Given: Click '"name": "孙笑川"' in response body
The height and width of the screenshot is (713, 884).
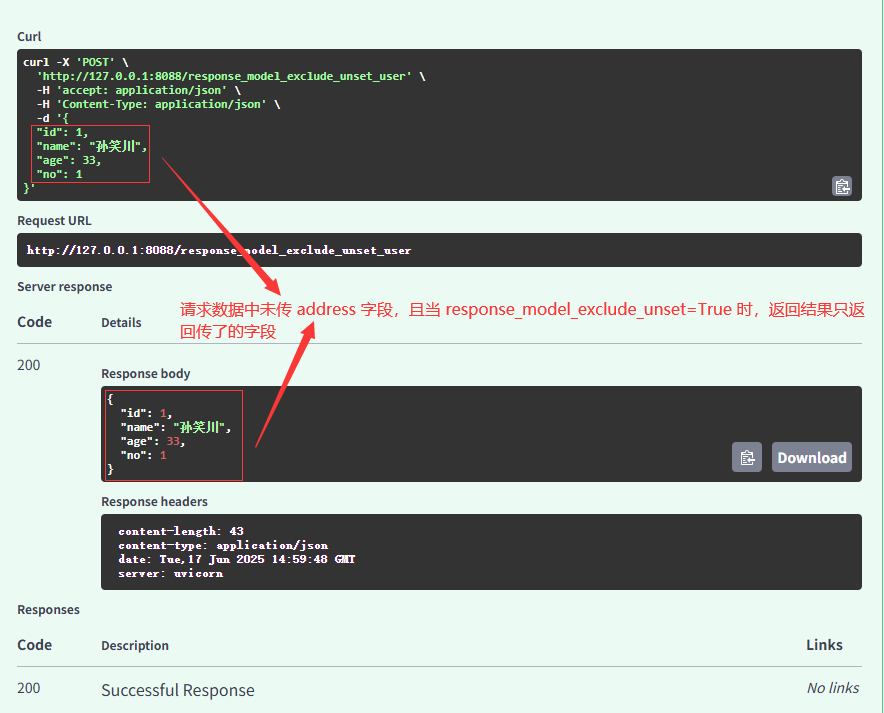Looking at the screenshot, I should [175, 427].
